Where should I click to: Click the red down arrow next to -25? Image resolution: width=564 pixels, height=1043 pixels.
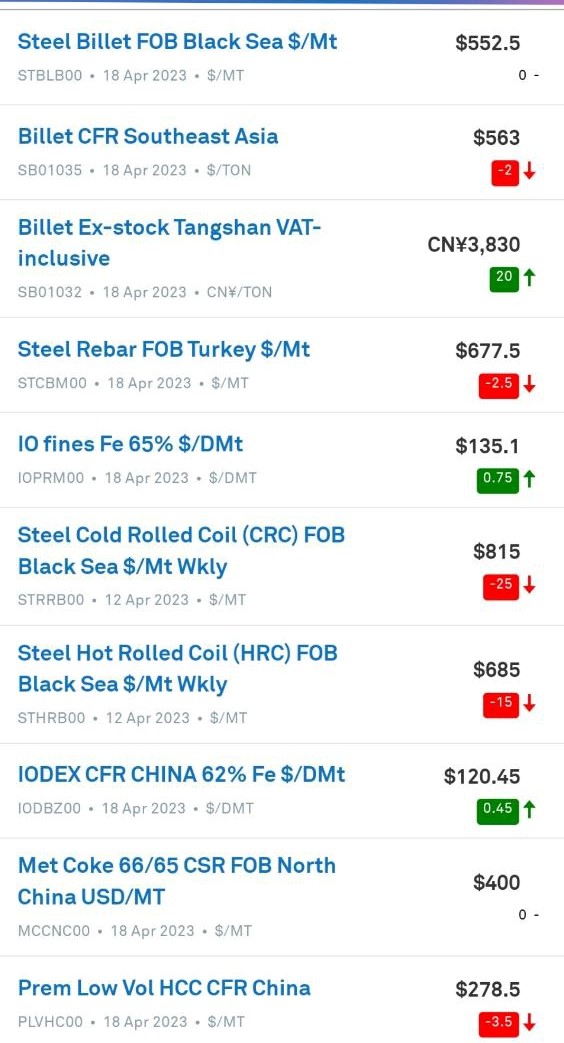[x=529, y=585]
